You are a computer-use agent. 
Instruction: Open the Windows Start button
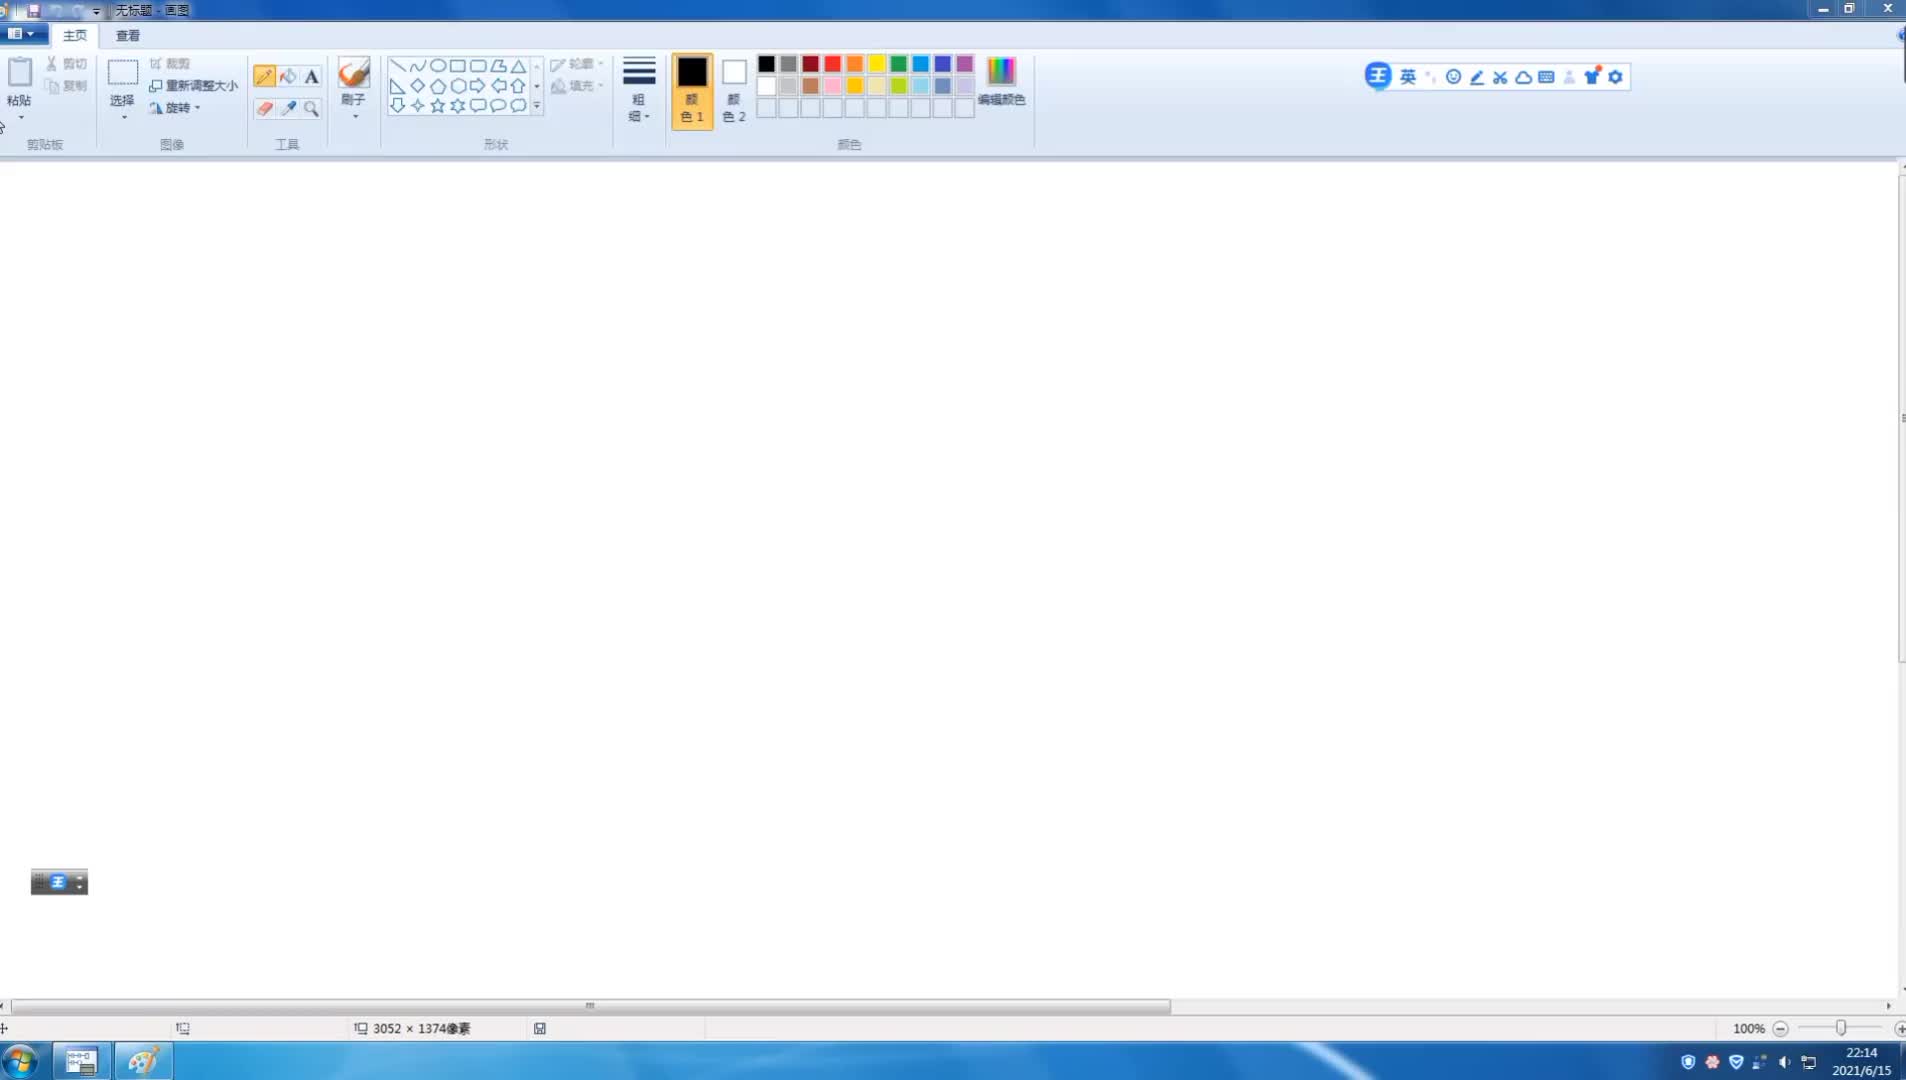click(x=20, y=1061)
